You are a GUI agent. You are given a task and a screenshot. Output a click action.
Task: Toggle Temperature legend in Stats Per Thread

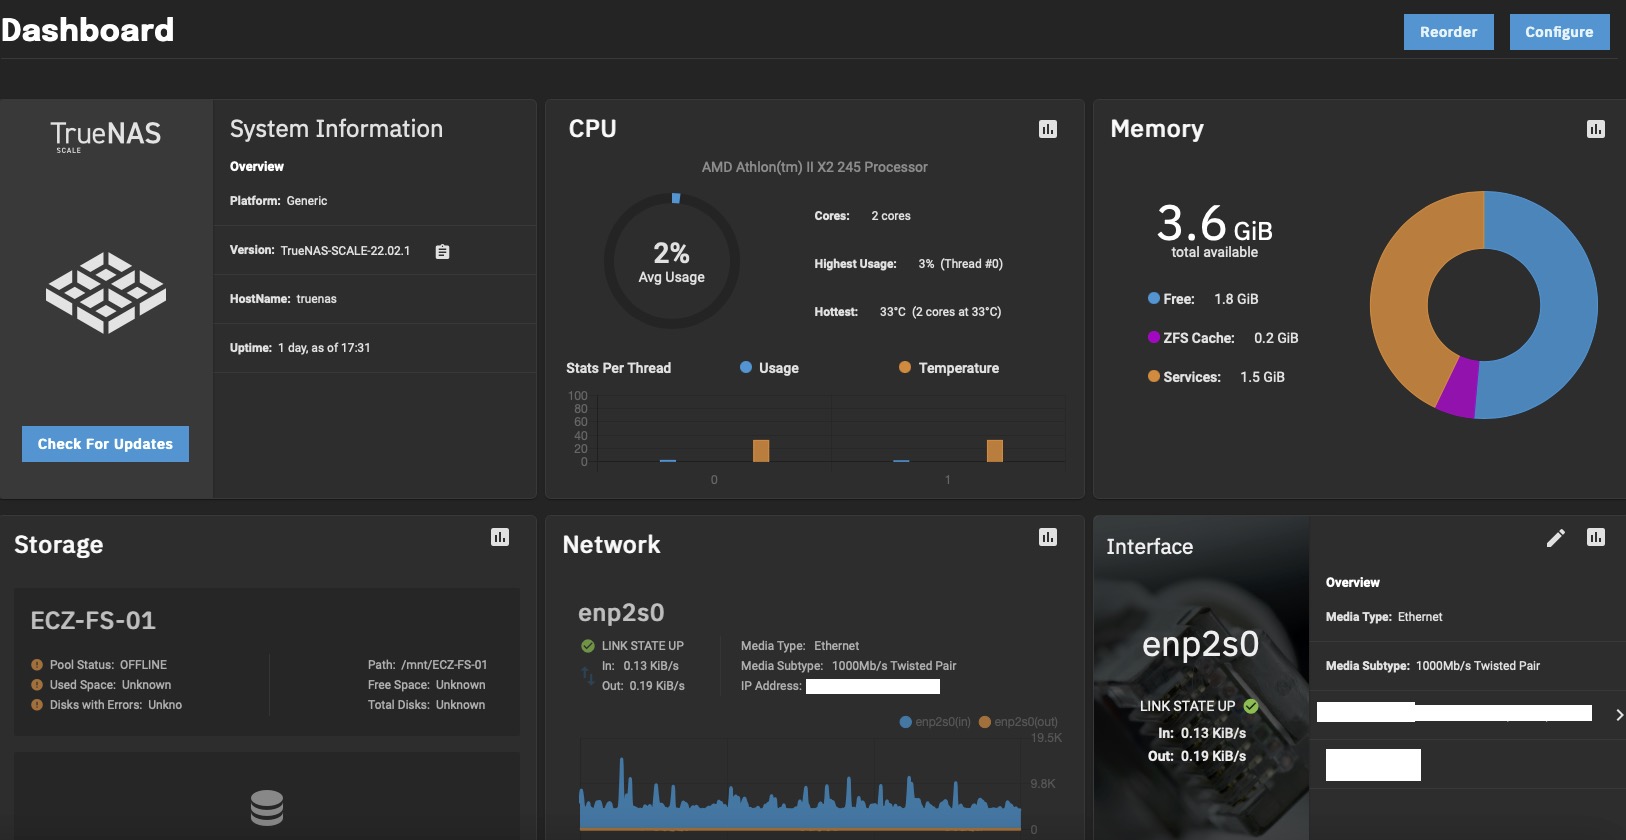[949, 368]
